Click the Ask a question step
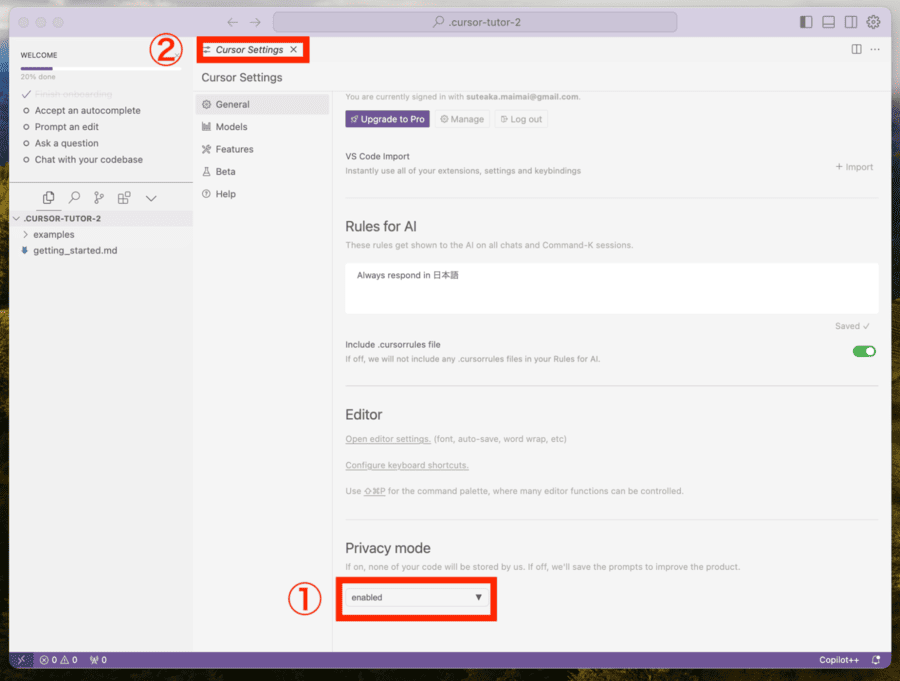Screen dimensions: 900x681 pos(67,143)
